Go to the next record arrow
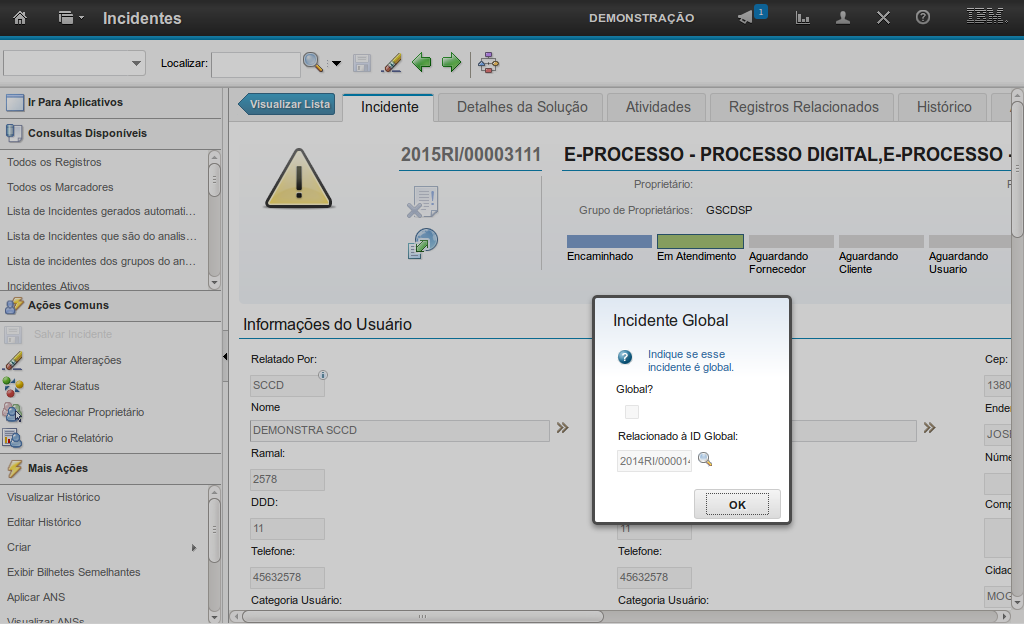The image size is (1024, 624). click(451, 63)
